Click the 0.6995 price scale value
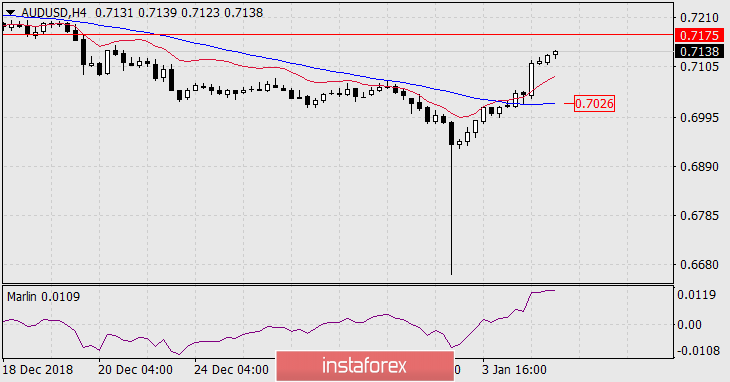The height and width of the screenshot is (382, 730). (699, 118)
